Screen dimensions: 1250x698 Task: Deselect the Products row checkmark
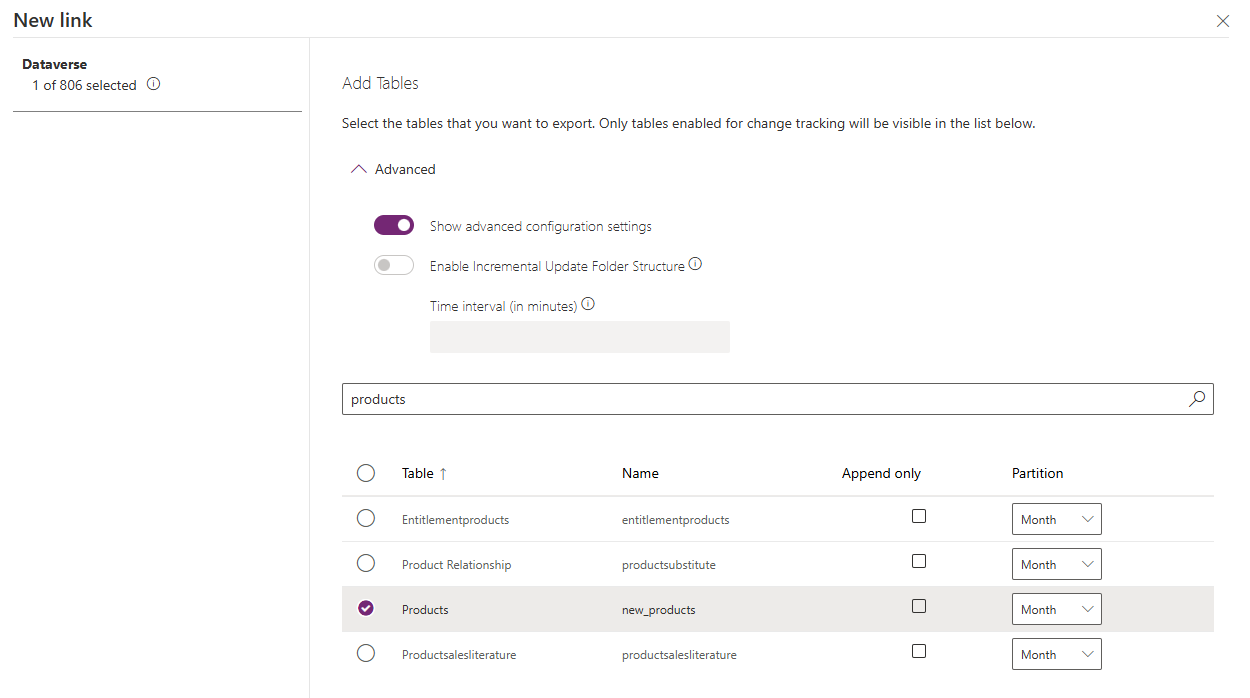pyautogui.click(x=366, y=608)
